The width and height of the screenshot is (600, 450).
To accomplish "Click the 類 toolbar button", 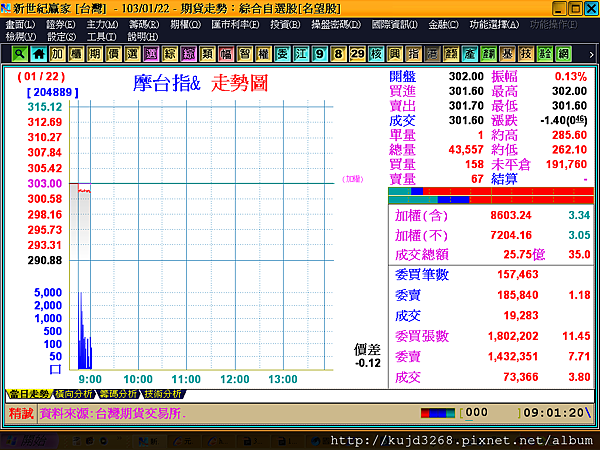I will (x=207, y=54).
